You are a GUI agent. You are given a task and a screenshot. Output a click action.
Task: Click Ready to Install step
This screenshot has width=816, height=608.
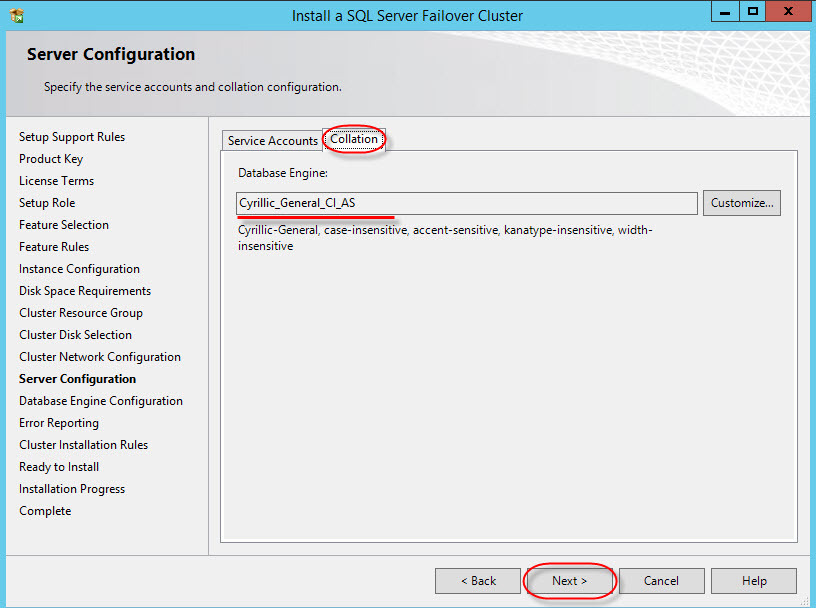(59, 467)
